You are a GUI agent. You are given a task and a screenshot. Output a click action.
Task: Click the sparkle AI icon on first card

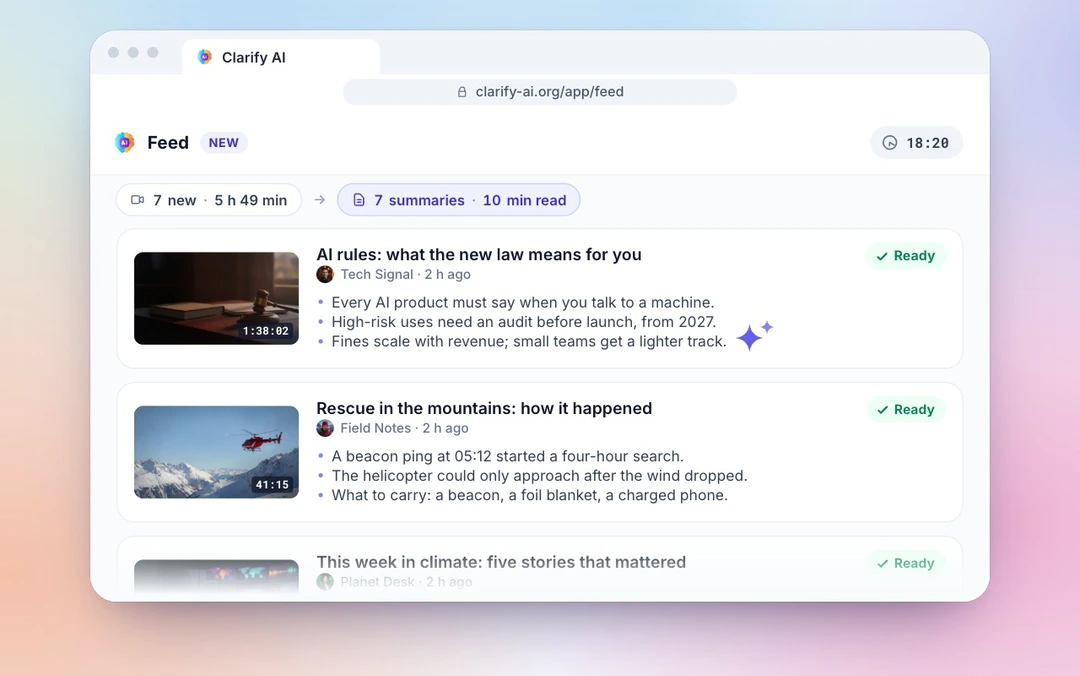(x=754, y=336)
